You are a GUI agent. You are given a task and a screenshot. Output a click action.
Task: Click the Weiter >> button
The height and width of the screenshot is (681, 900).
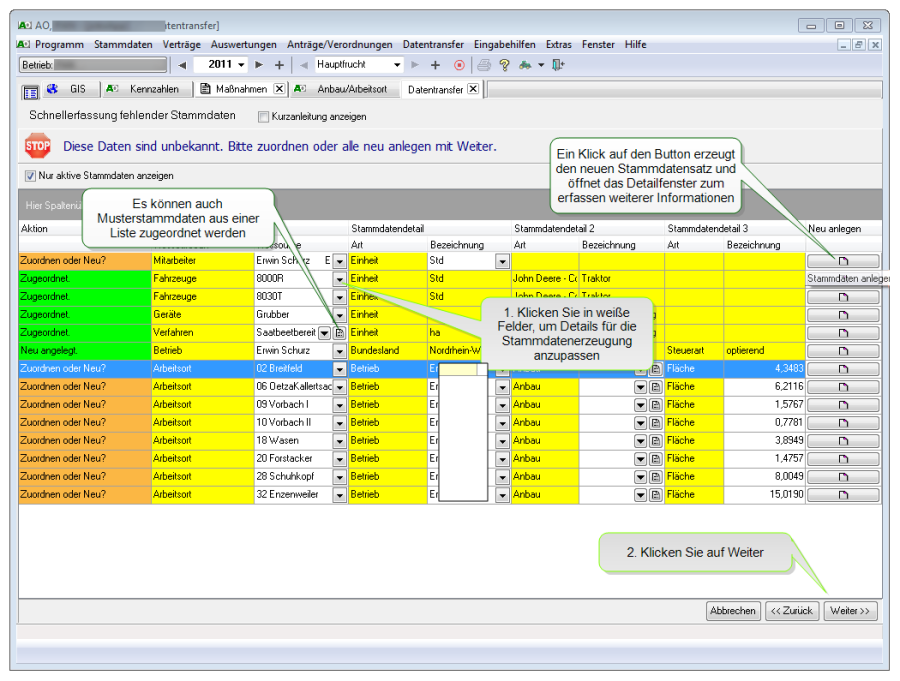pyautogui.click(x=850, y=611)
